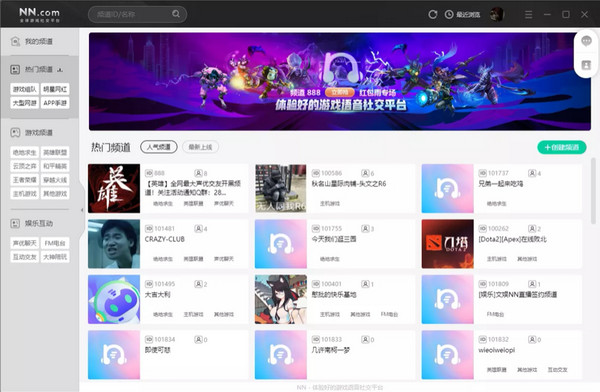Image resolution: width=600 pixels, height=392 pixels.
Task: Click 互动交友 tag on channel 101832
Action: point(558,370)
